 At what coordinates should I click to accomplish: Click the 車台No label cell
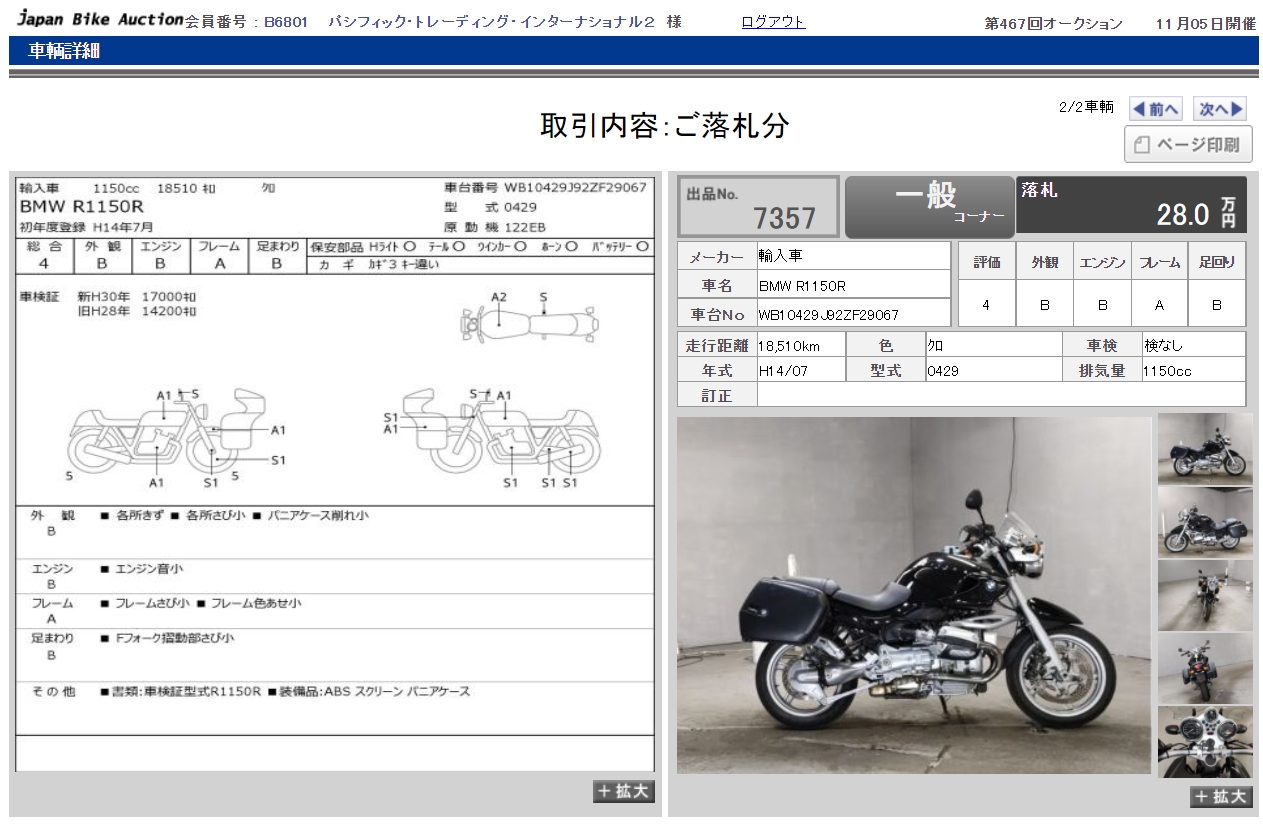[716, 314]
